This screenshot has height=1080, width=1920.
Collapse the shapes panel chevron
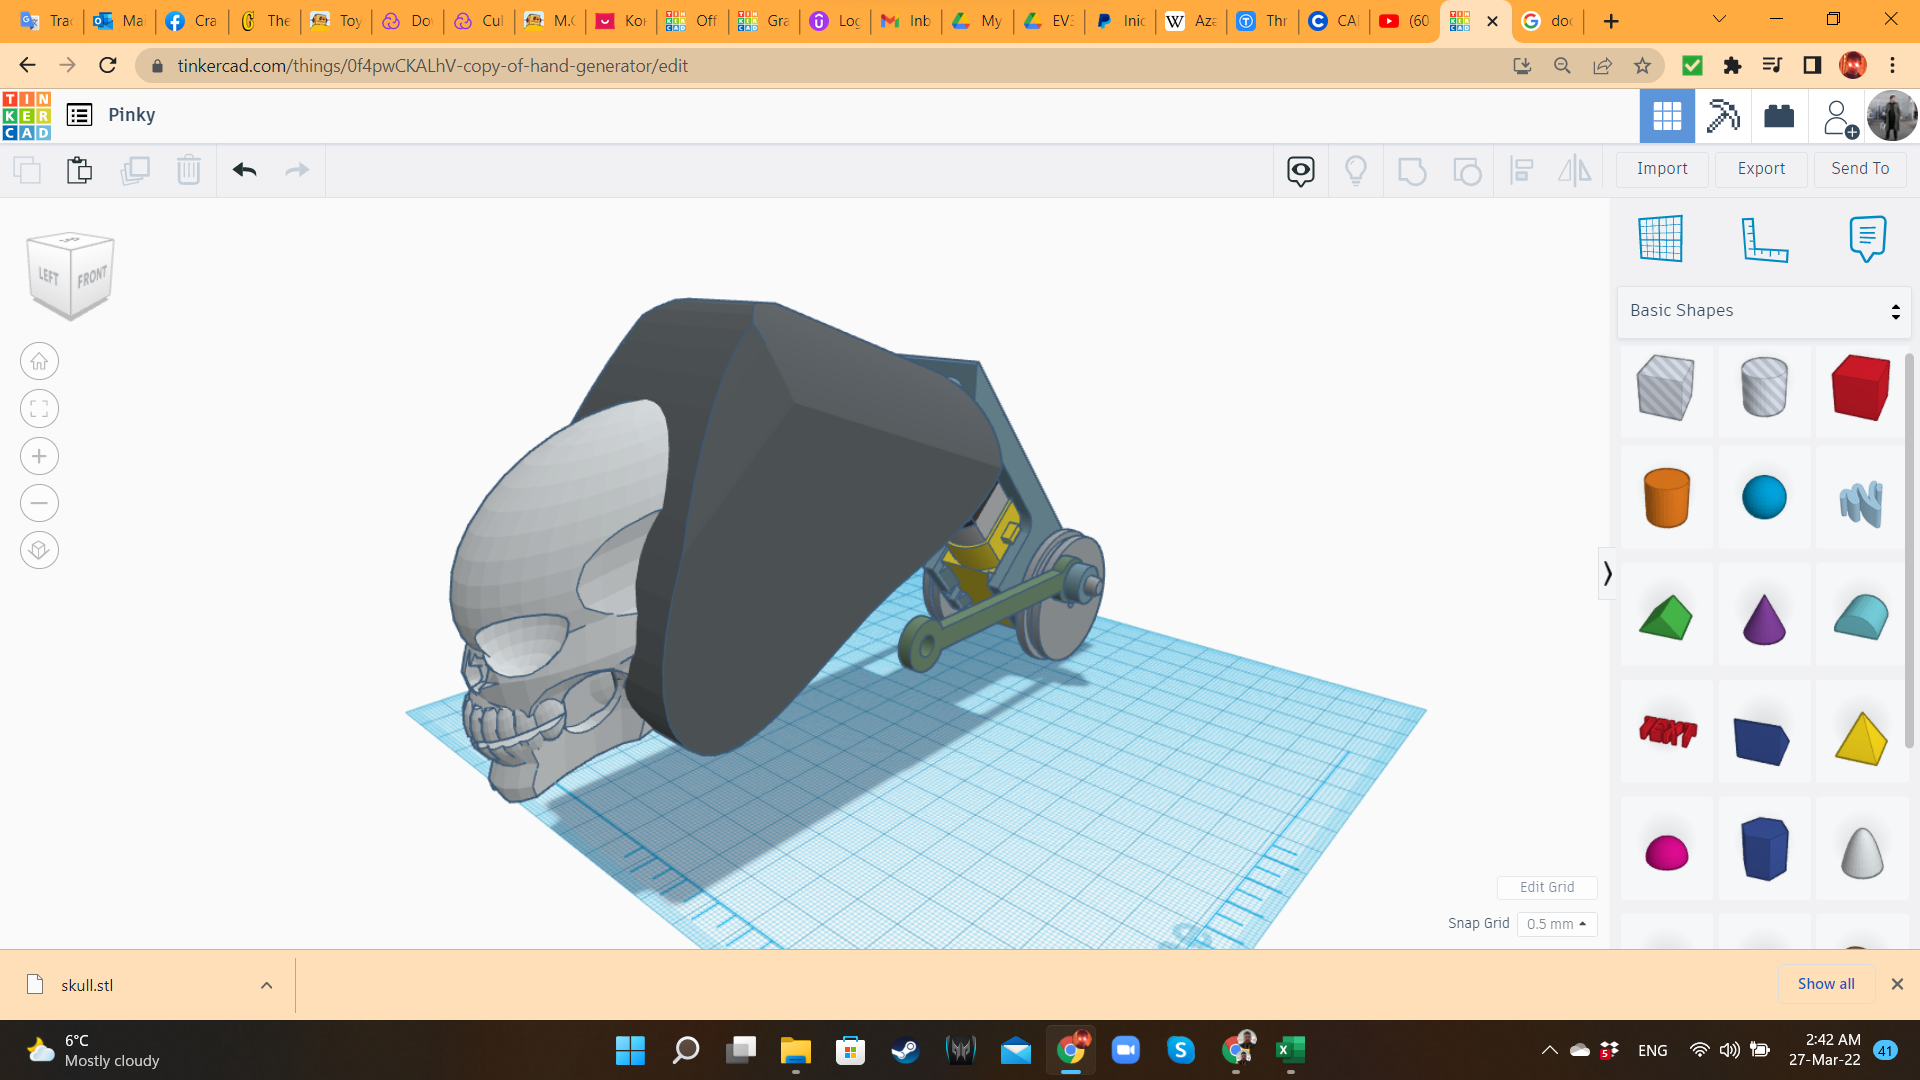pyautogui.click(x=1607, y=573)
